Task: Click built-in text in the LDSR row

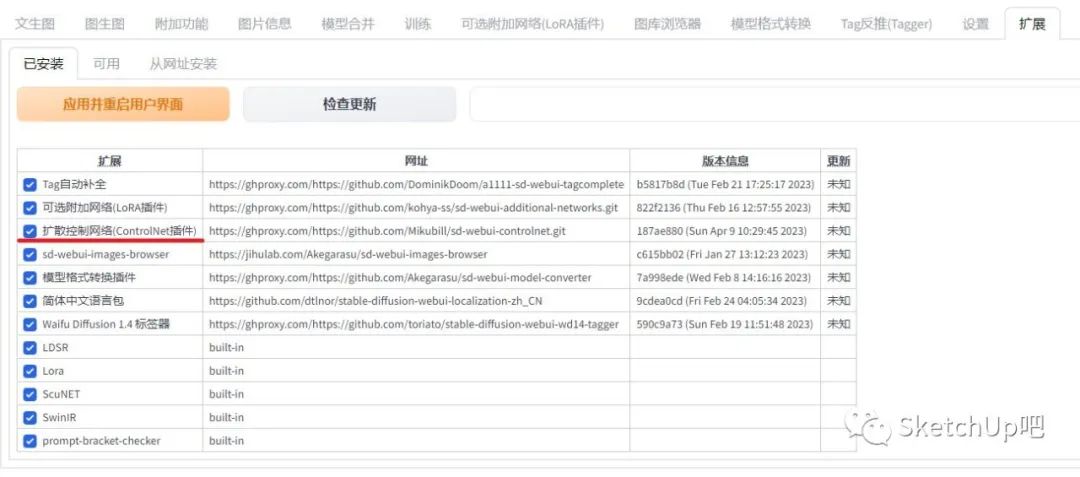Action: click(226, 348)
